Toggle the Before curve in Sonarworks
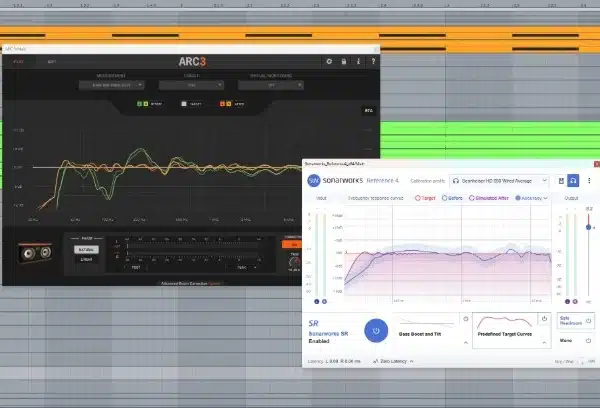The width and height of the screenshot is (600, 408). [x=452, y=198]
